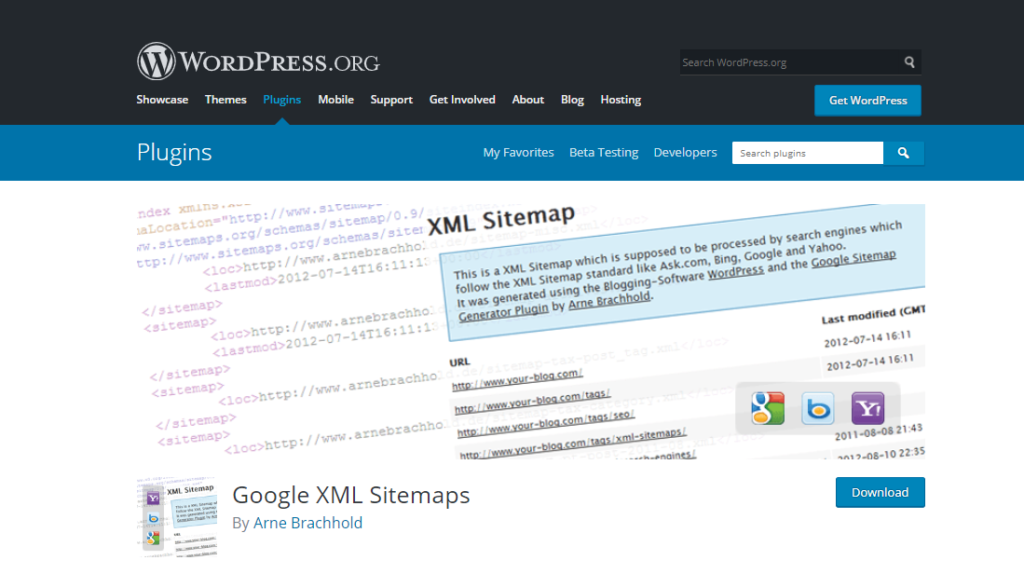Click the Download button
This screenshot has width=1024, height=574.
[x=880, y=492]
